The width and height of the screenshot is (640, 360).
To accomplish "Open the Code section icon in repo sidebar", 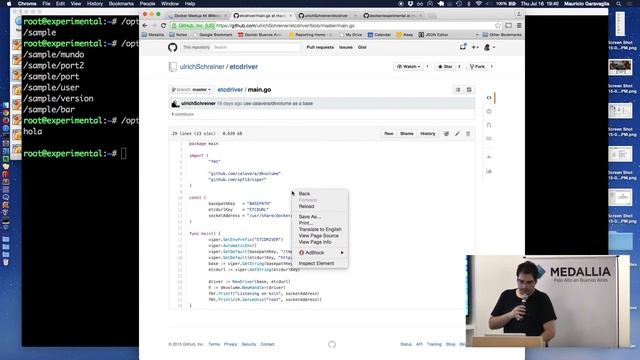I will pos(489,98).
